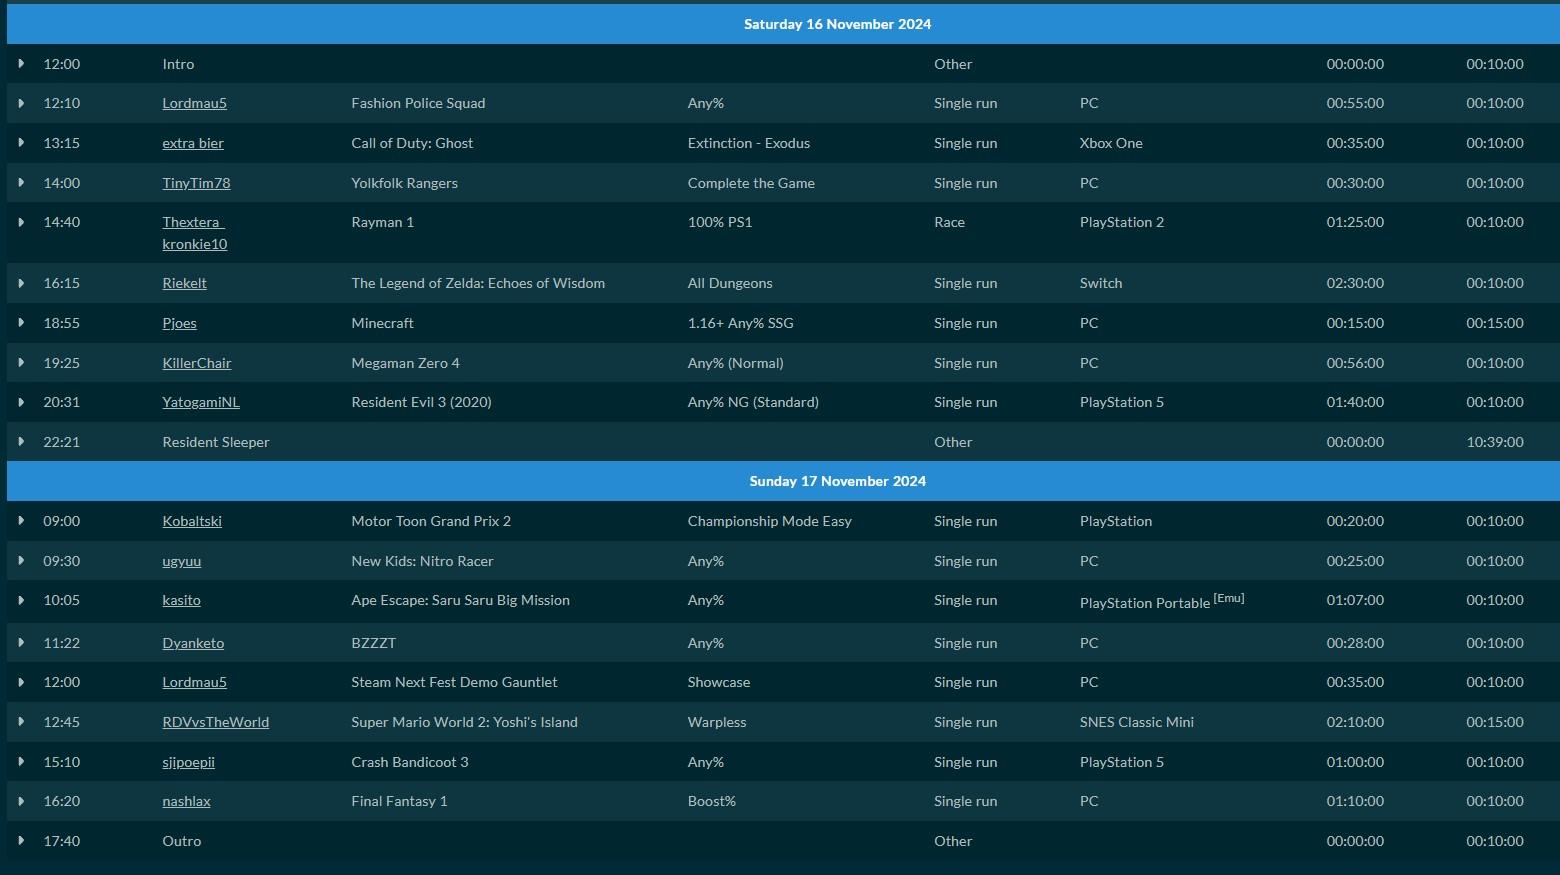Click the 'Call of Duty: Ghost' game title
This screenshot has width=1560, height=875.
[x=412, y=143]
